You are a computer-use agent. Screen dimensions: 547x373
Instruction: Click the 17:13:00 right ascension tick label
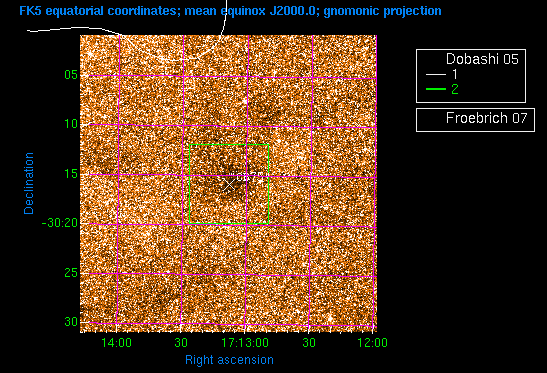pos(245,343)
